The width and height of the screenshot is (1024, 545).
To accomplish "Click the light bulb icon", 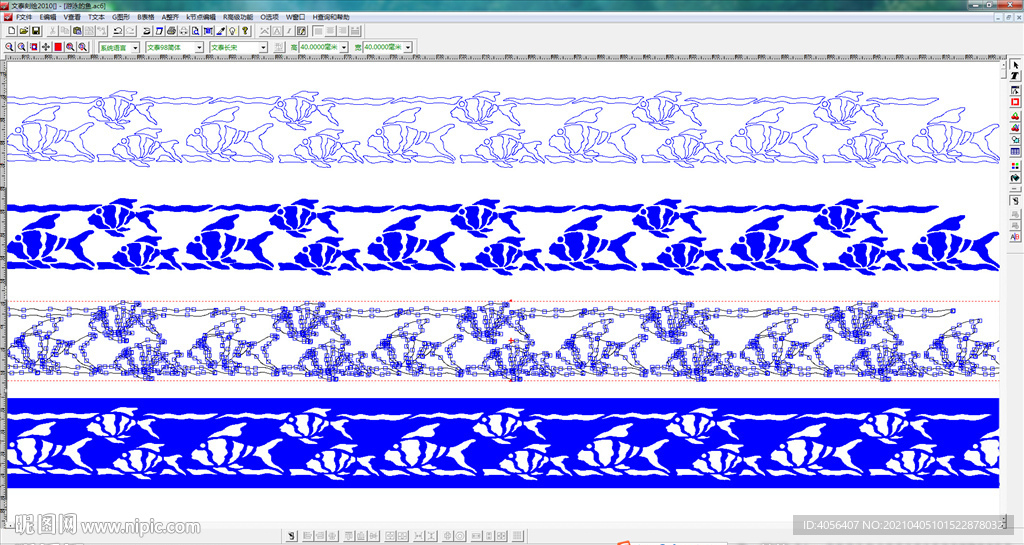I will 231,32.
